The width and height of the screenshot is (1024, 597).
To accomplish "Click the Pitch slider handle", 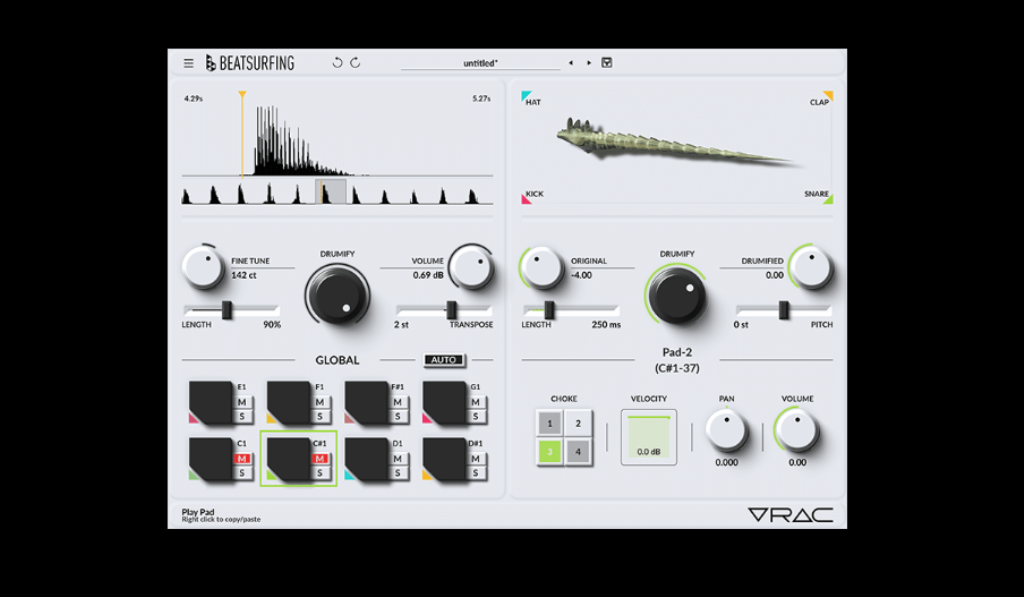I will click(x=784, y=310).
